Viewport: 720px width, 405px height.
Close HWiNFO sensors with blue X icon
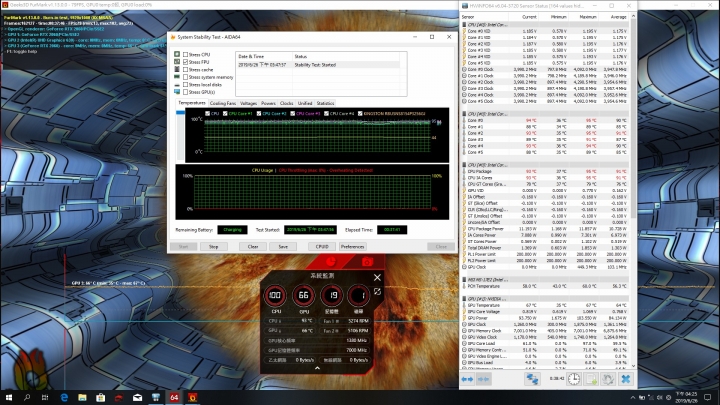(625, 379)
